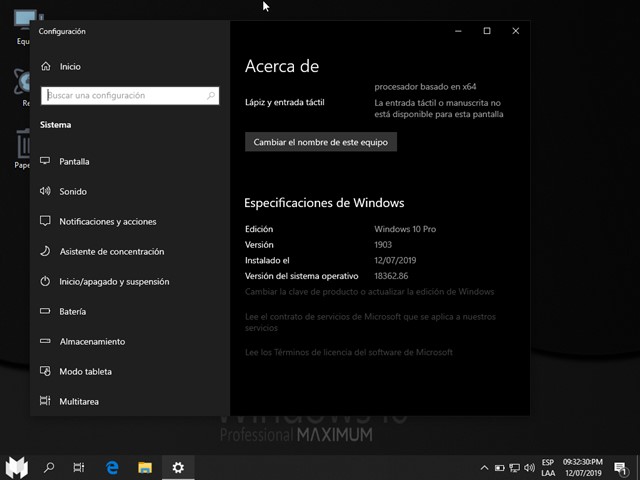
Task: Open link to change product key or edition
Action: point(369,292)
